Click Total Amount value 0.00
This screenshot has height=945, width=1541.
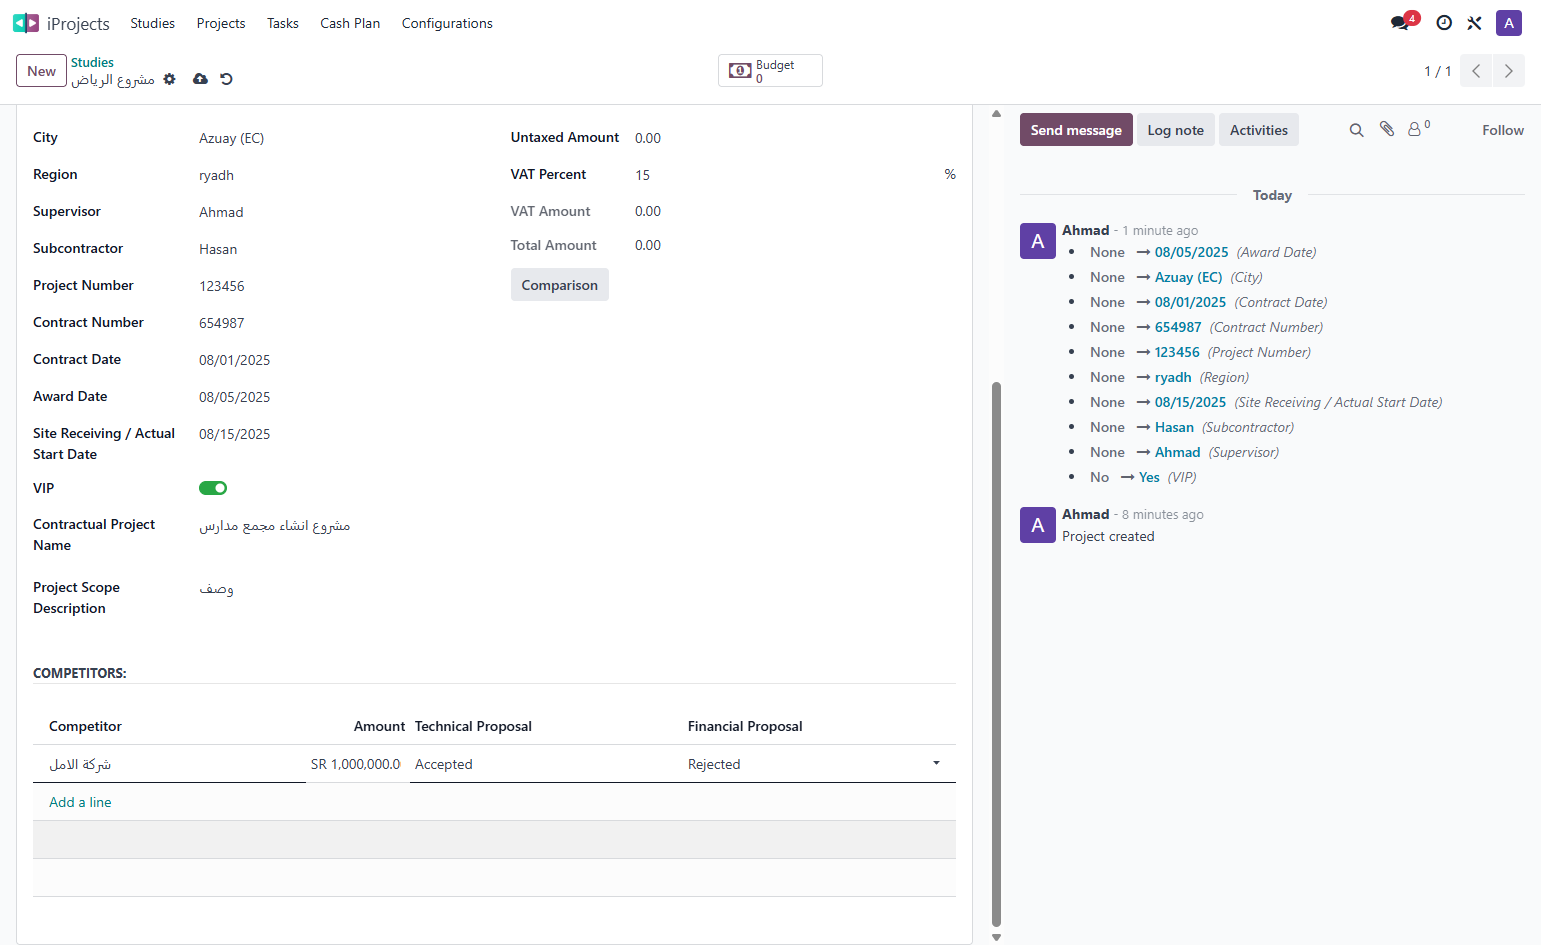coord(648,245)
